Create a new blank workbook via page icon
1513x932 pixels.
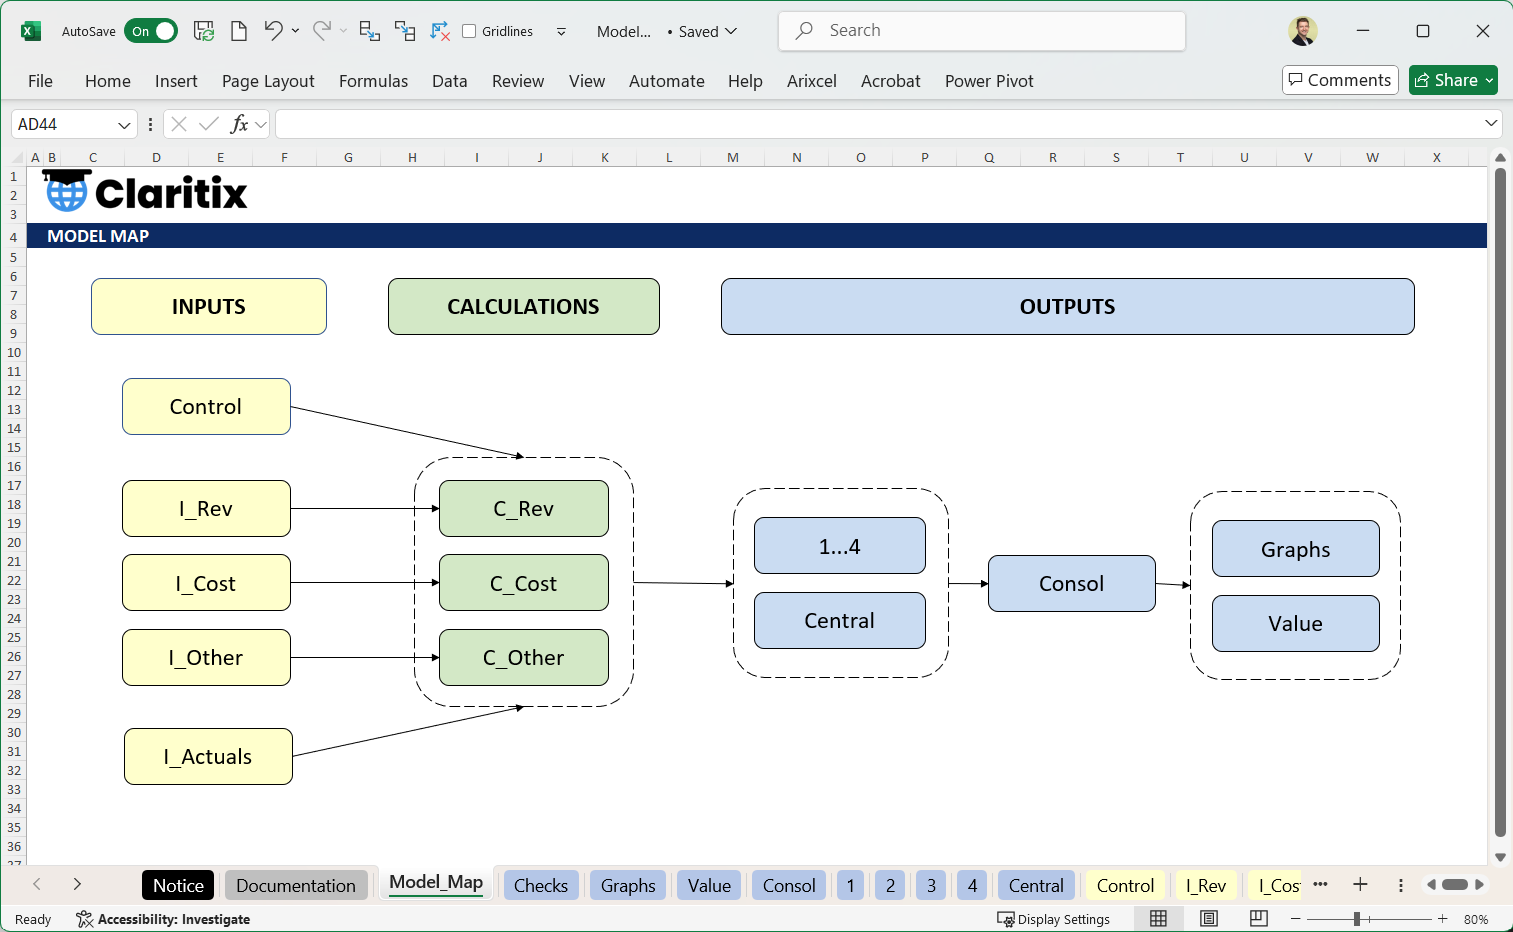[x=239, y=31]
